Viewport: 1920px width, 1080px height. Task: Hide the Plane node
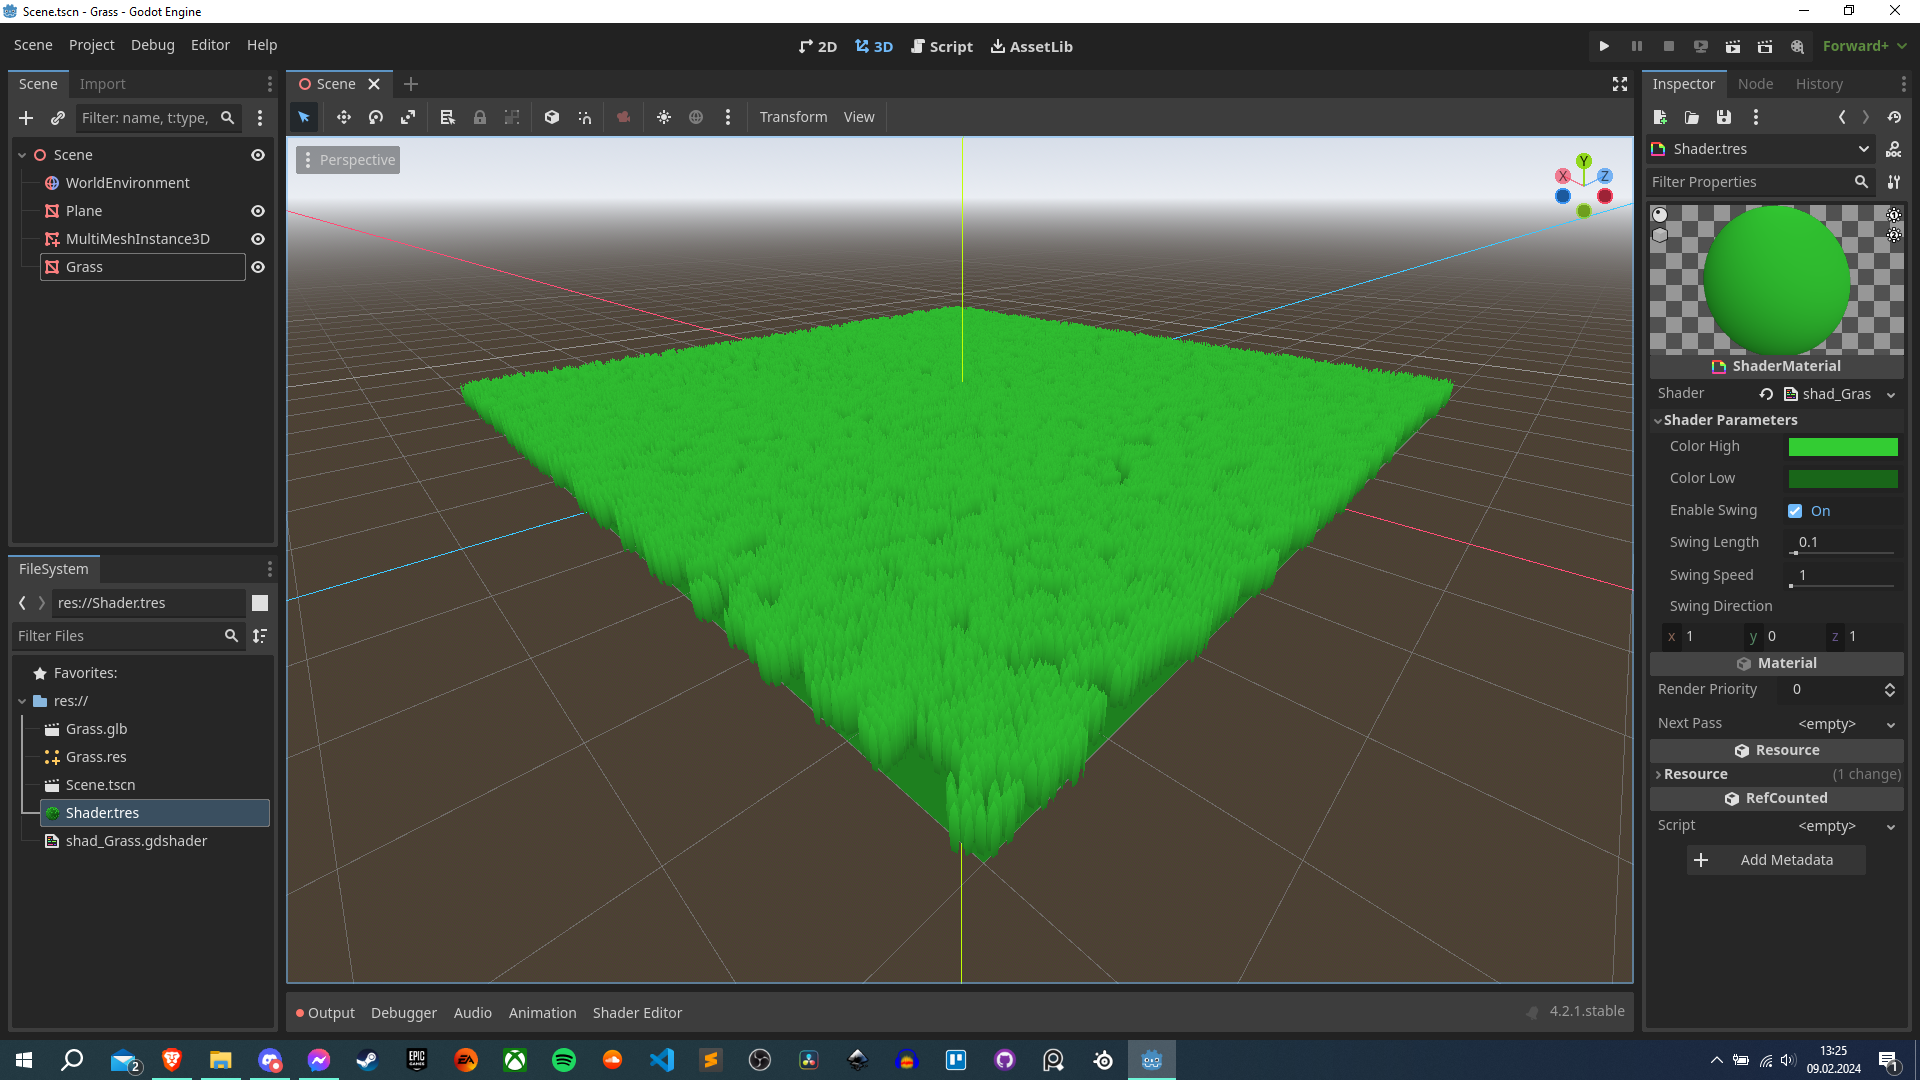coord(258,211)
